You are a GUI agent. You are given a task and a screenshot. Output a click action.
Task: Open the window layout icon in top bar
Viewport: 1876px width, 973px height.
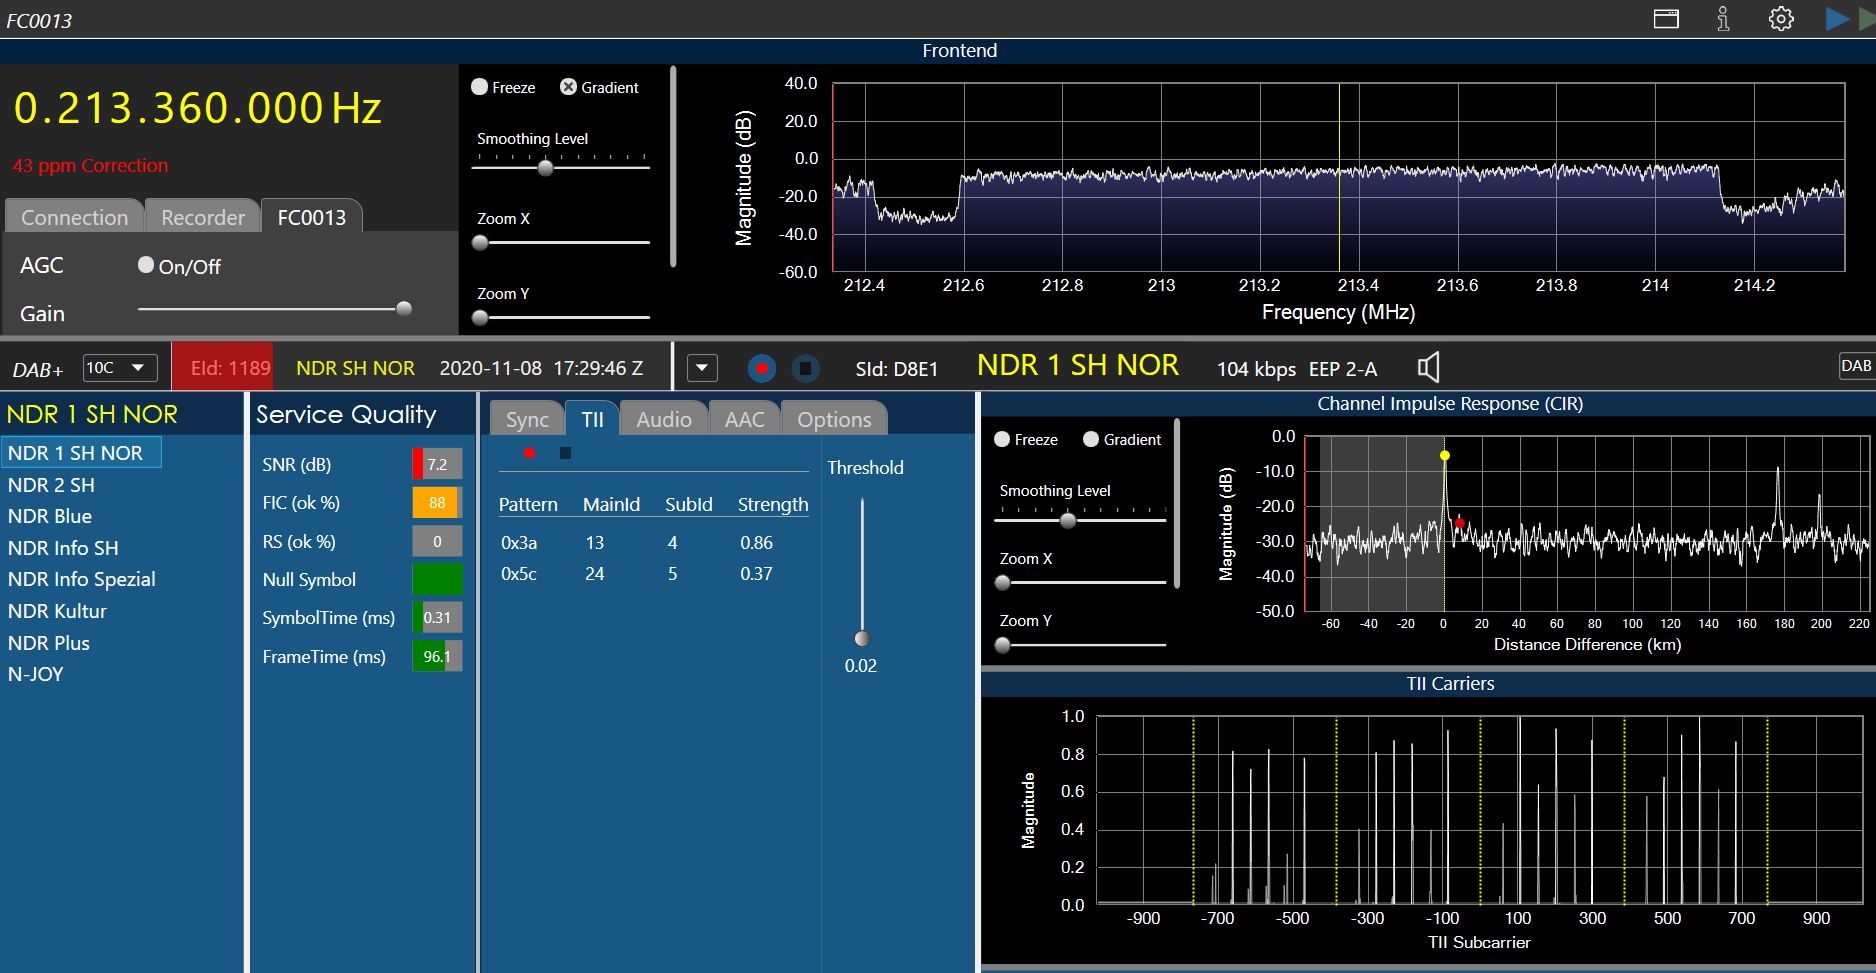(x=1666, y=19)
